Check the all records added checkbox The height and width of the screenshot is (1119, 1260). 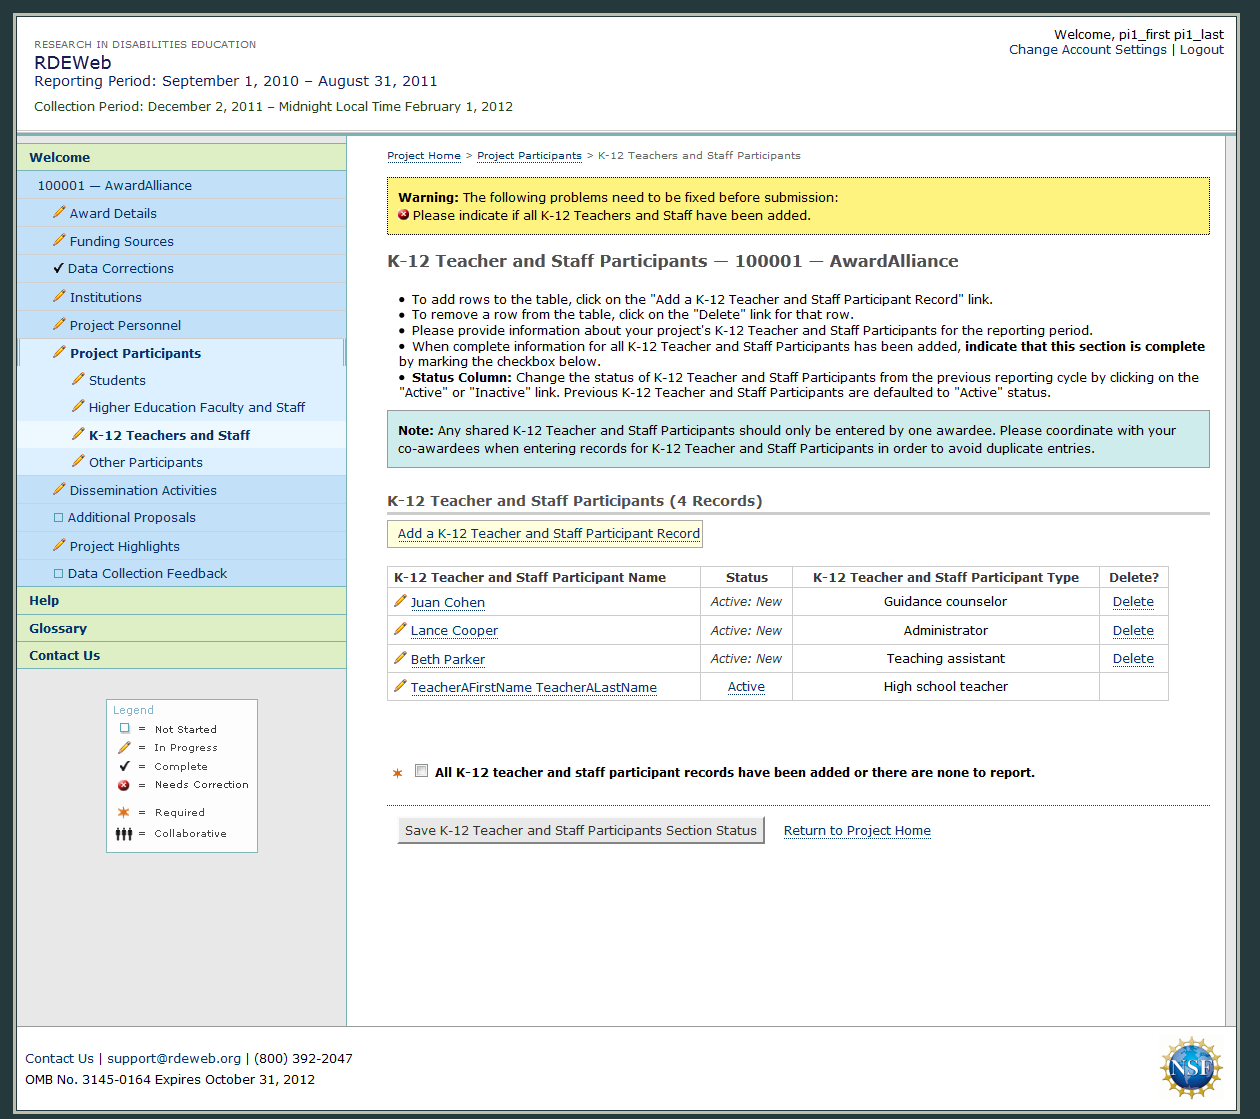pos(422,771)
